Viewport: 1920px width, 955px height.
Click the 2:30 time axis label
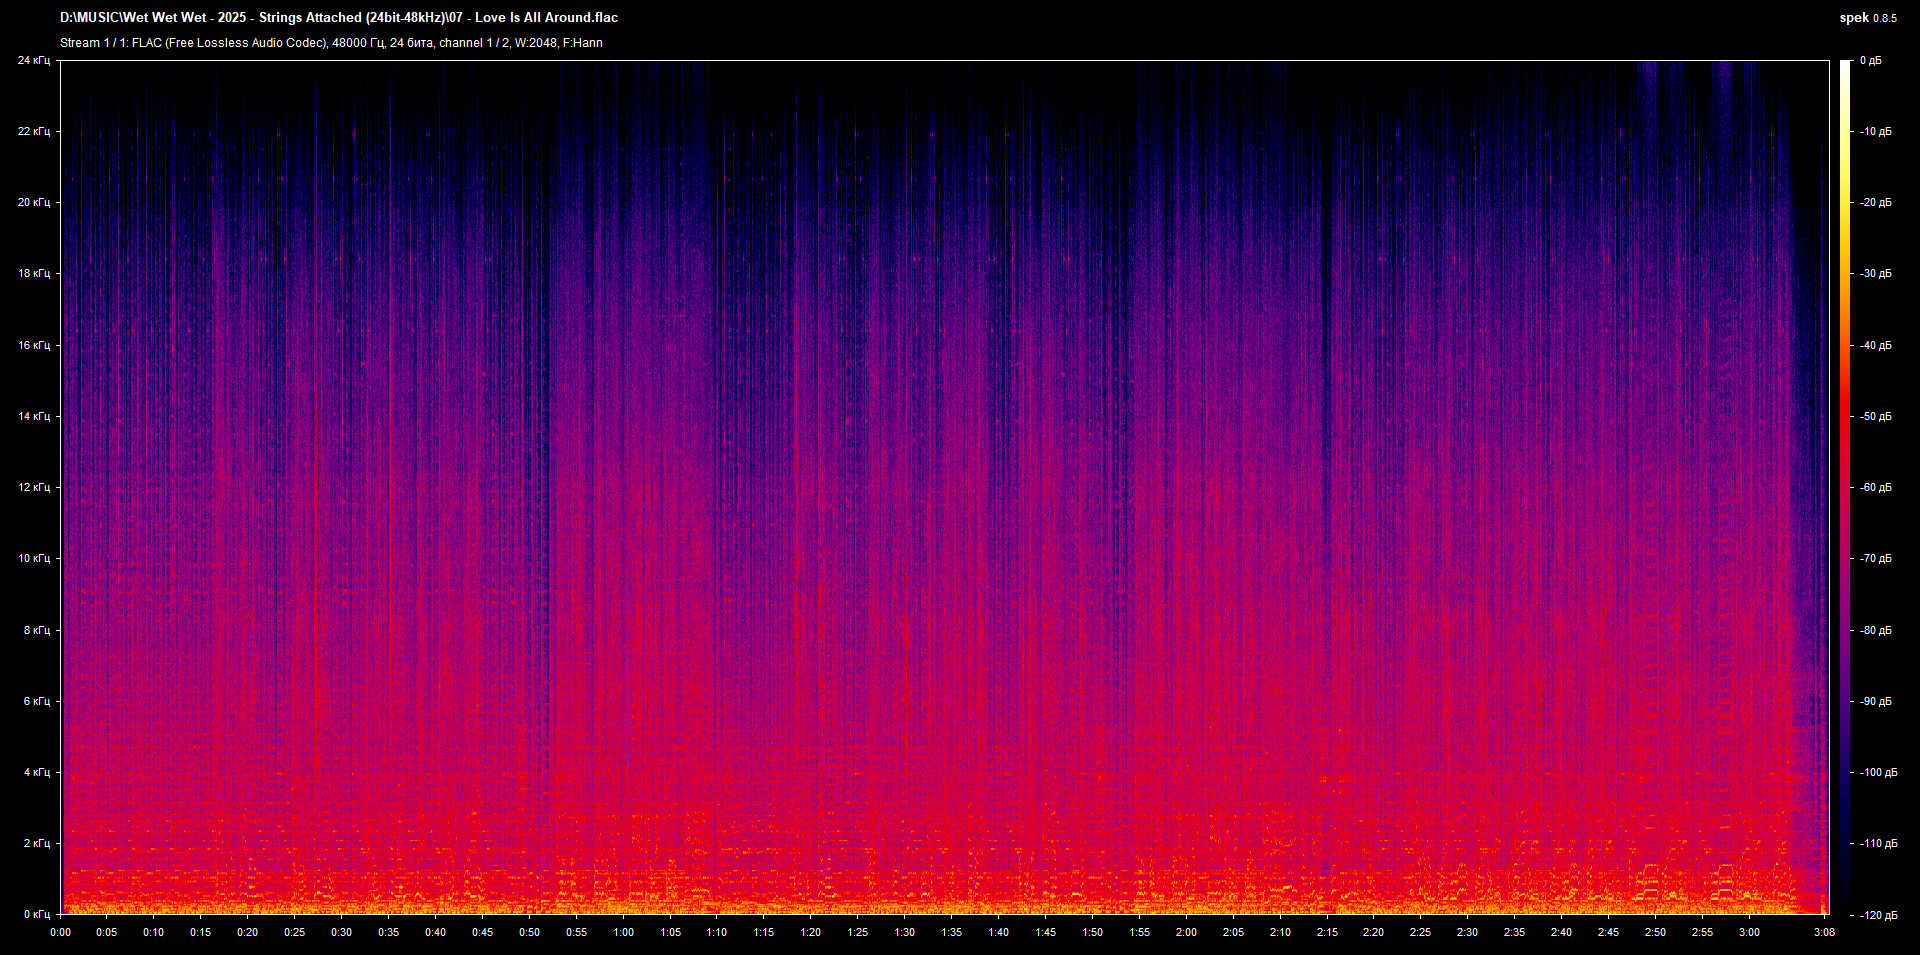tap(1468, 933)
